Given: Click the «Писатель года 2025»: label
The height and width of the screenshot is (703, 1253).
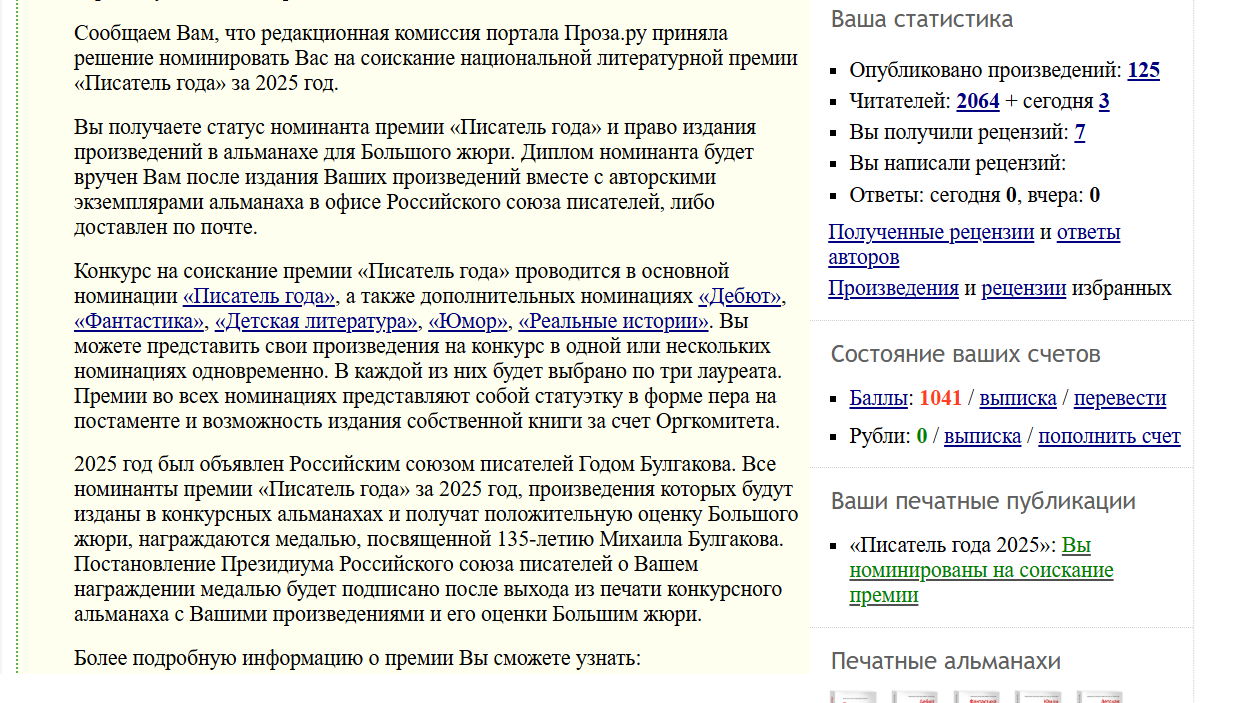Looking at the screenshot, I should click(953, 545).
